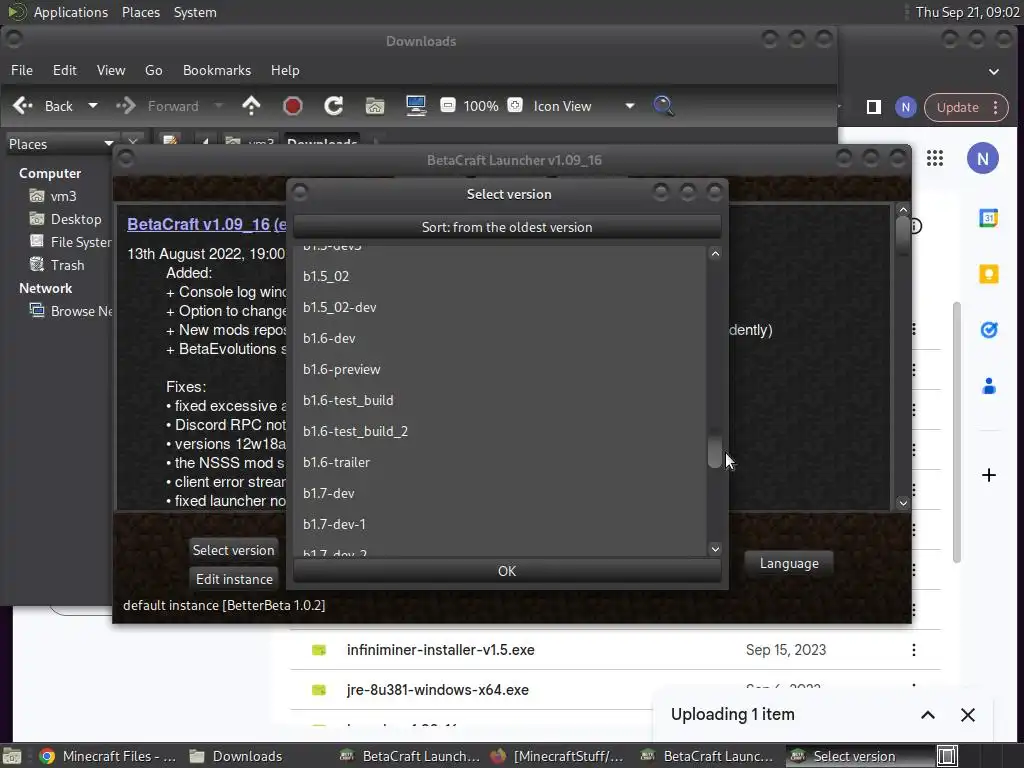This screenshot has height=768, width=1024.
Task: Click the Computer icon in the Downloads toolbar
Action: [416, 106]
